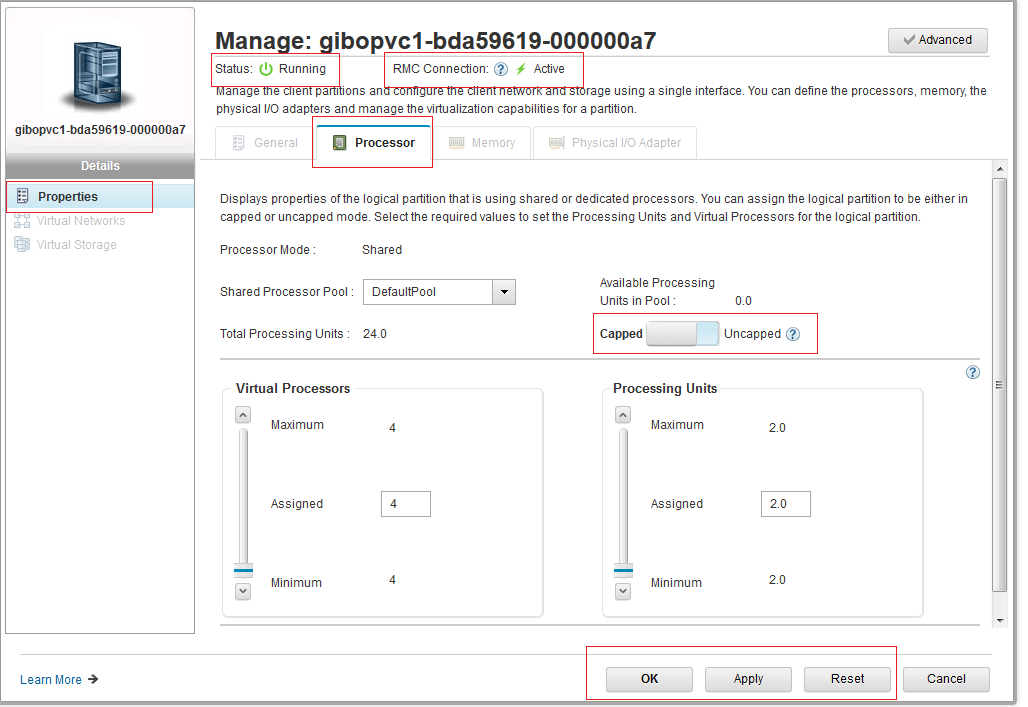Click the 24.0 Total Processing Units value

(x=375, y=334)
